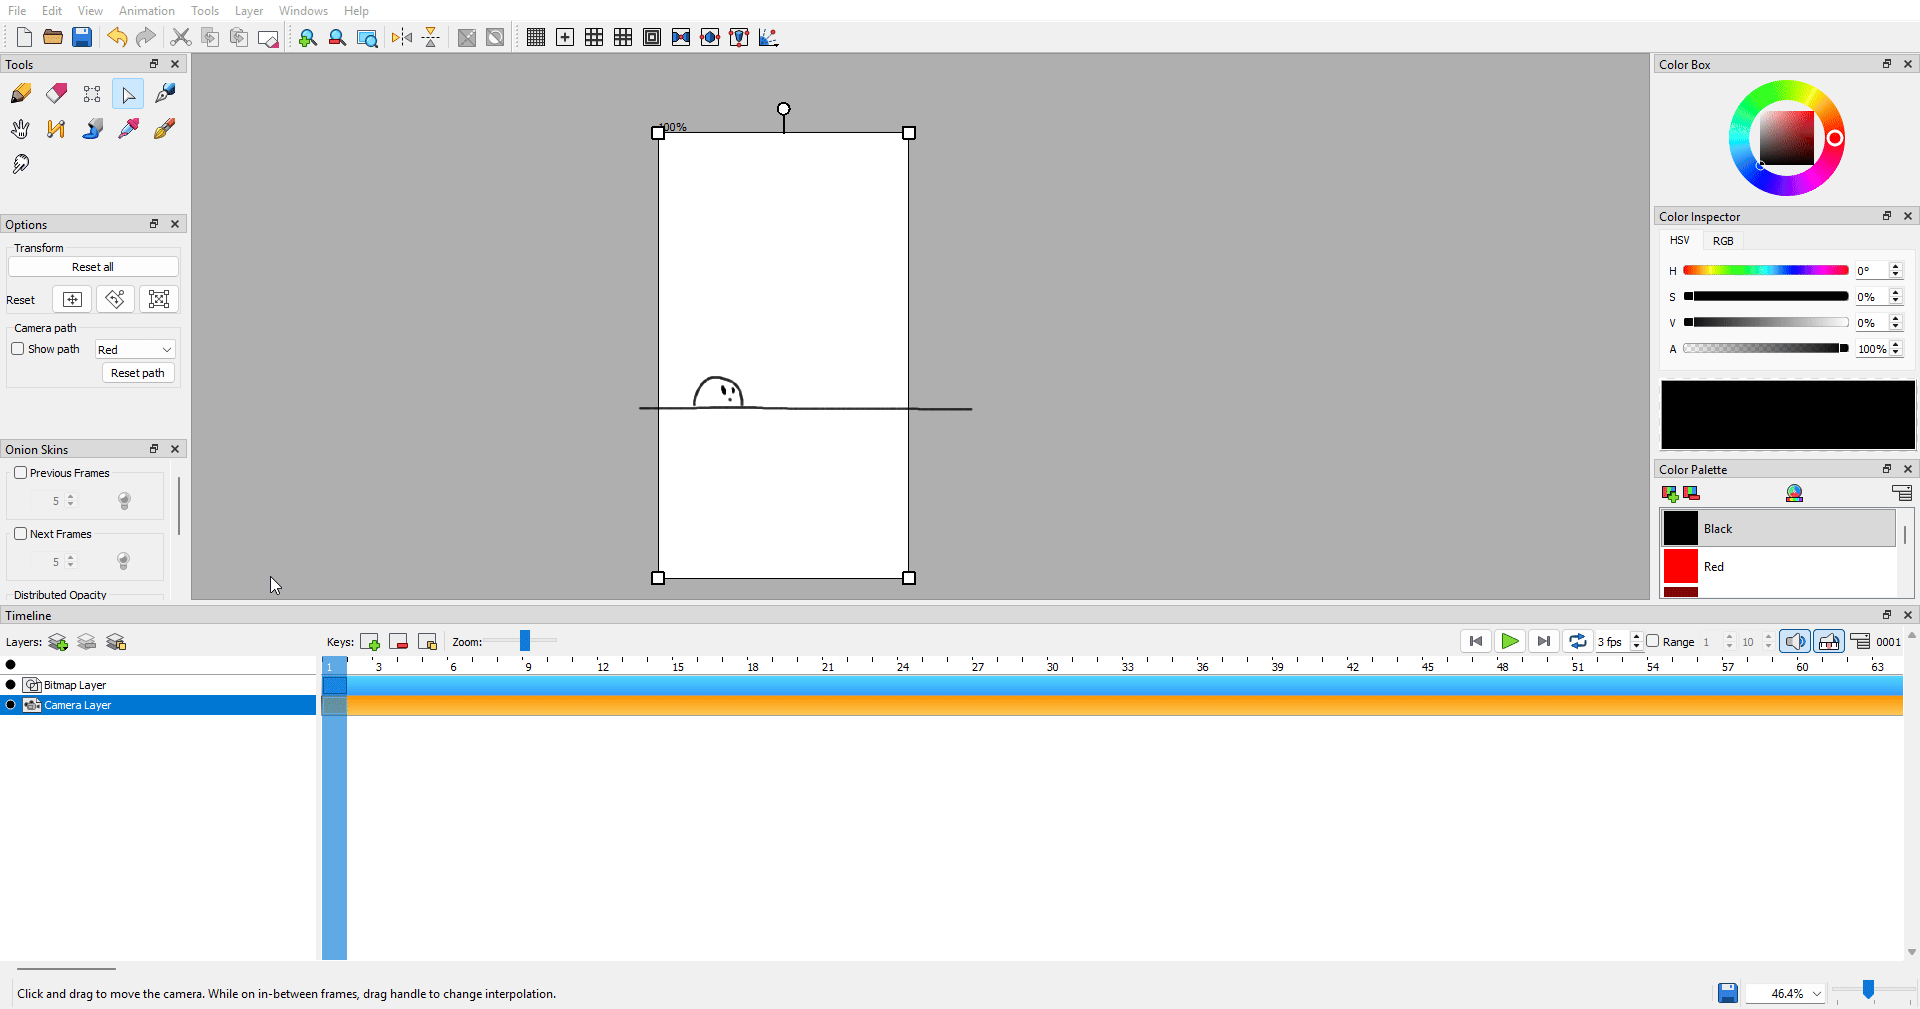The width and height of the screenshot is (1920, 1009).
Task: Toggle Camera Layer visibility dot
Action: pos(11,705)
